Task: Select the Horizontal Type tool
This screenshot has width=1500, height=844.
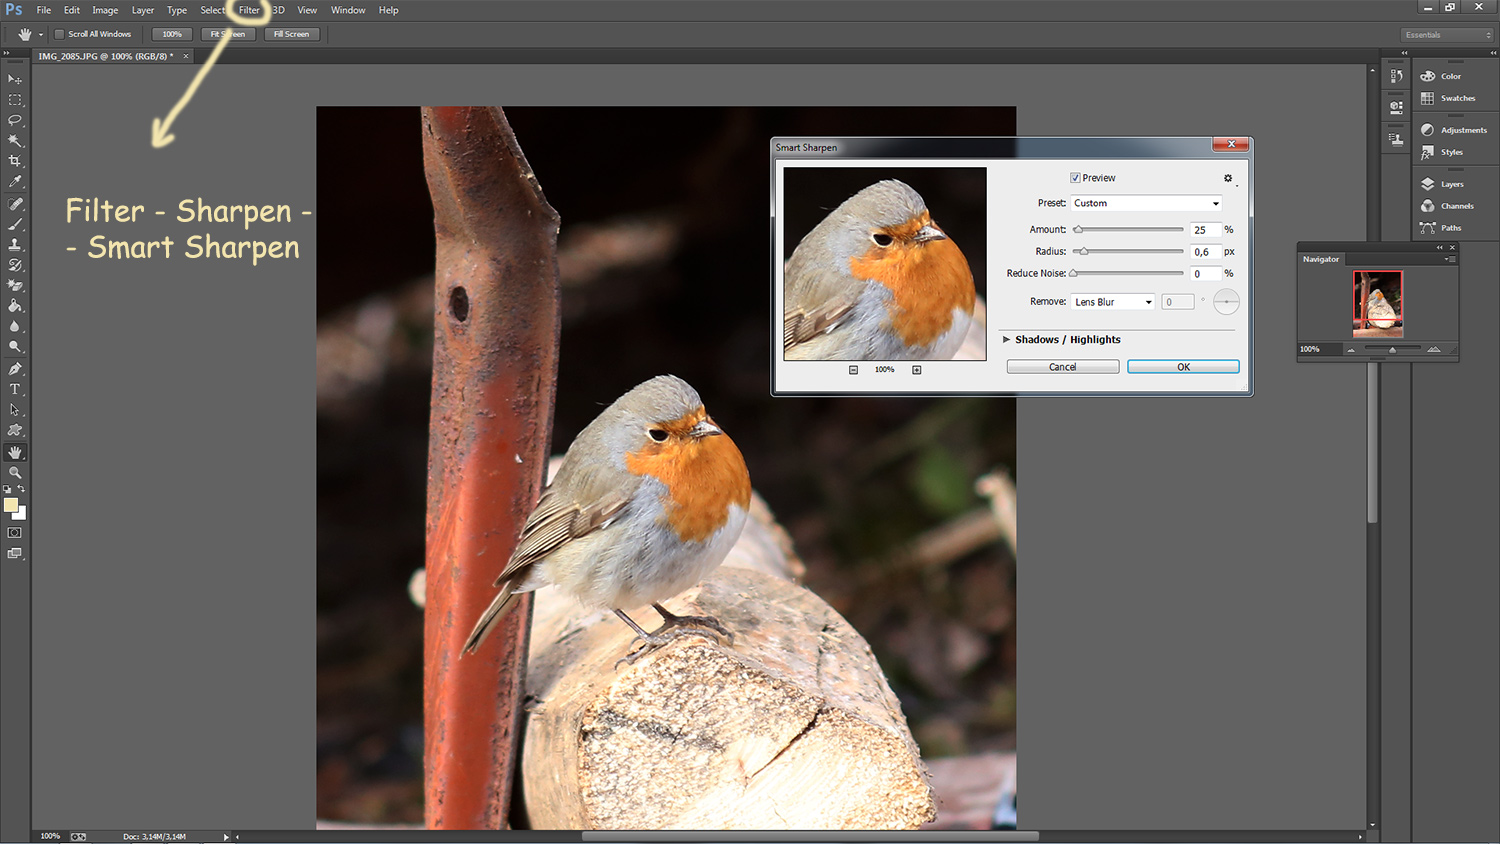Action: pyautogui.click(x=15, y=389)
